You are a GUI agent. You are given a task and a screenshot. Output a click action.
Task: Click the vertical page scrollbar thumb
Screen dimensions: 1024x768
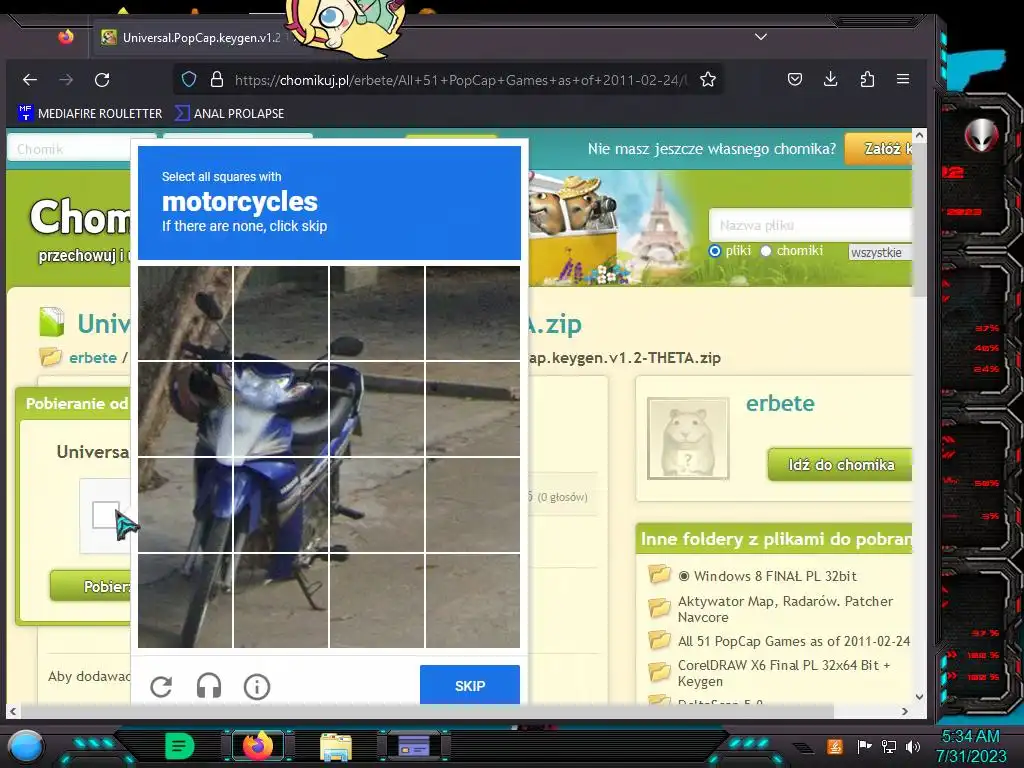(x=919, y=222)
